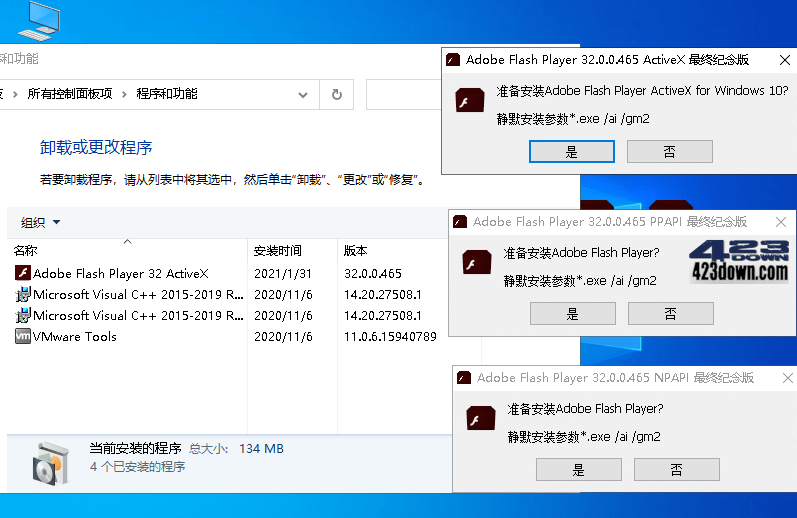Confirm 是 in the PPAPI install dialog
Viewport: 797px width, 518px height.
pyautogui.click(x=572, y=314)
